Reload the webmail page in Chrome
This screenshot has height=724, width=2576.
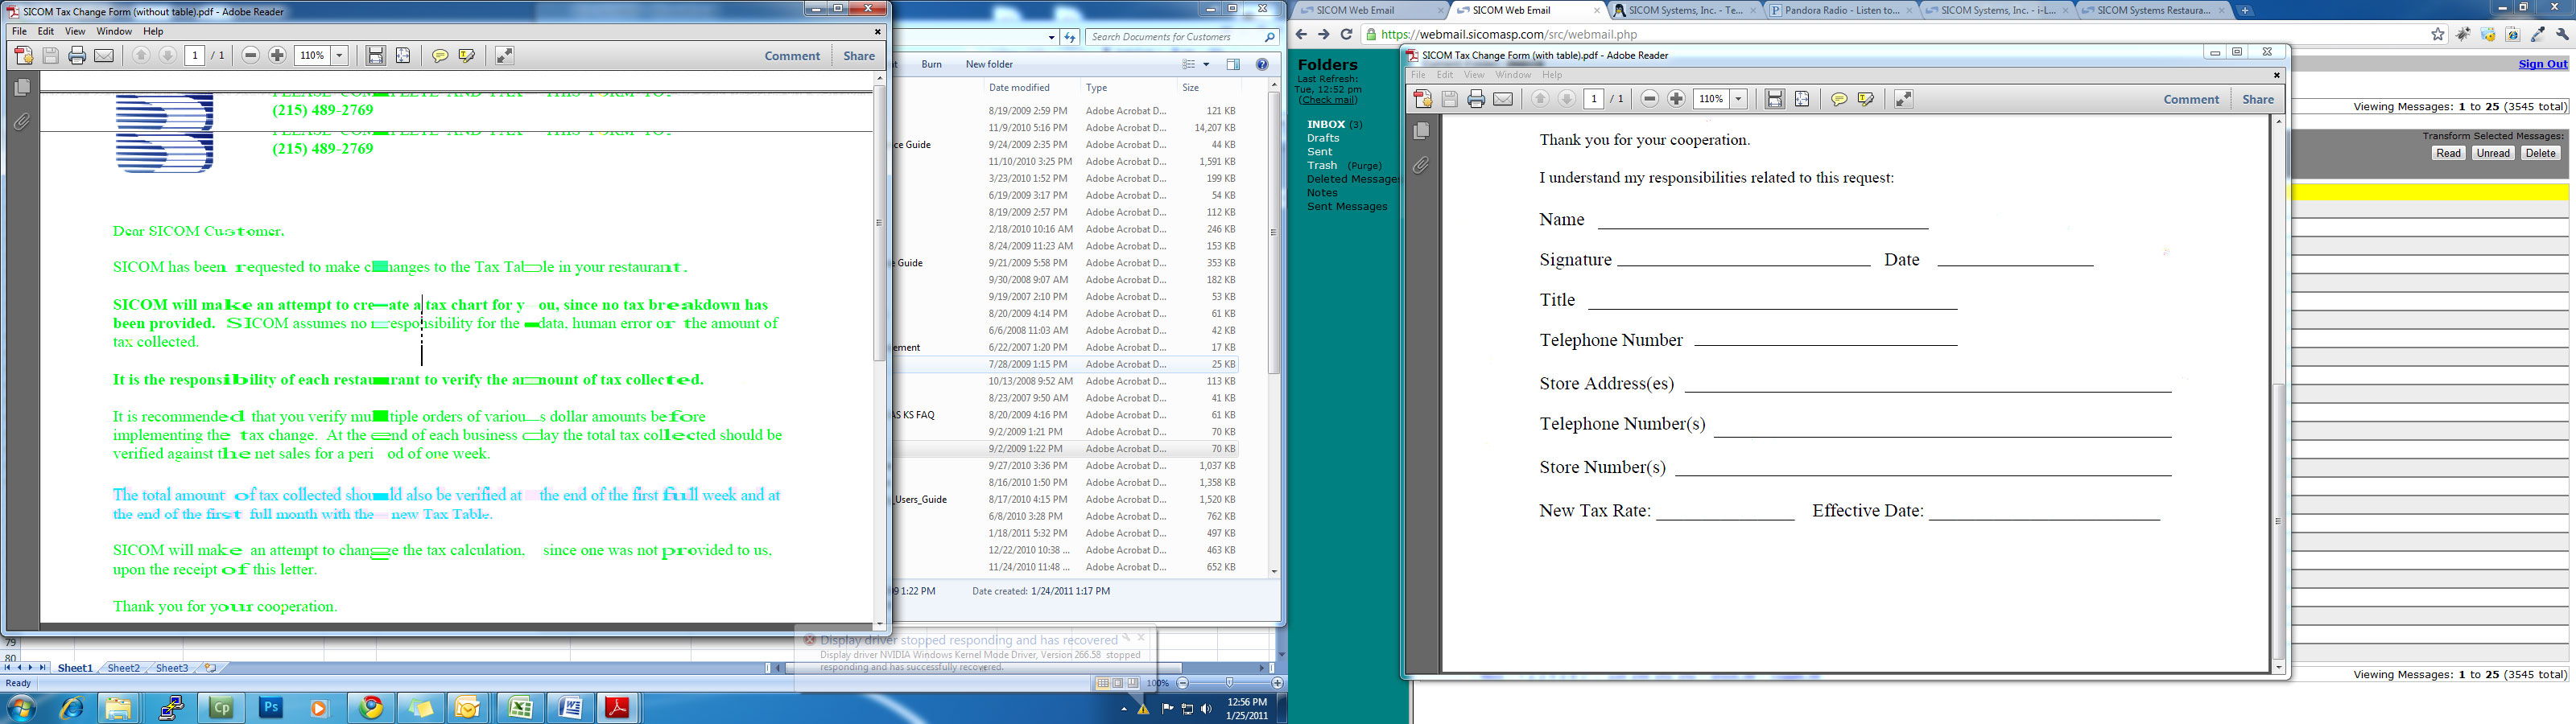click(x=1346, y=34)
